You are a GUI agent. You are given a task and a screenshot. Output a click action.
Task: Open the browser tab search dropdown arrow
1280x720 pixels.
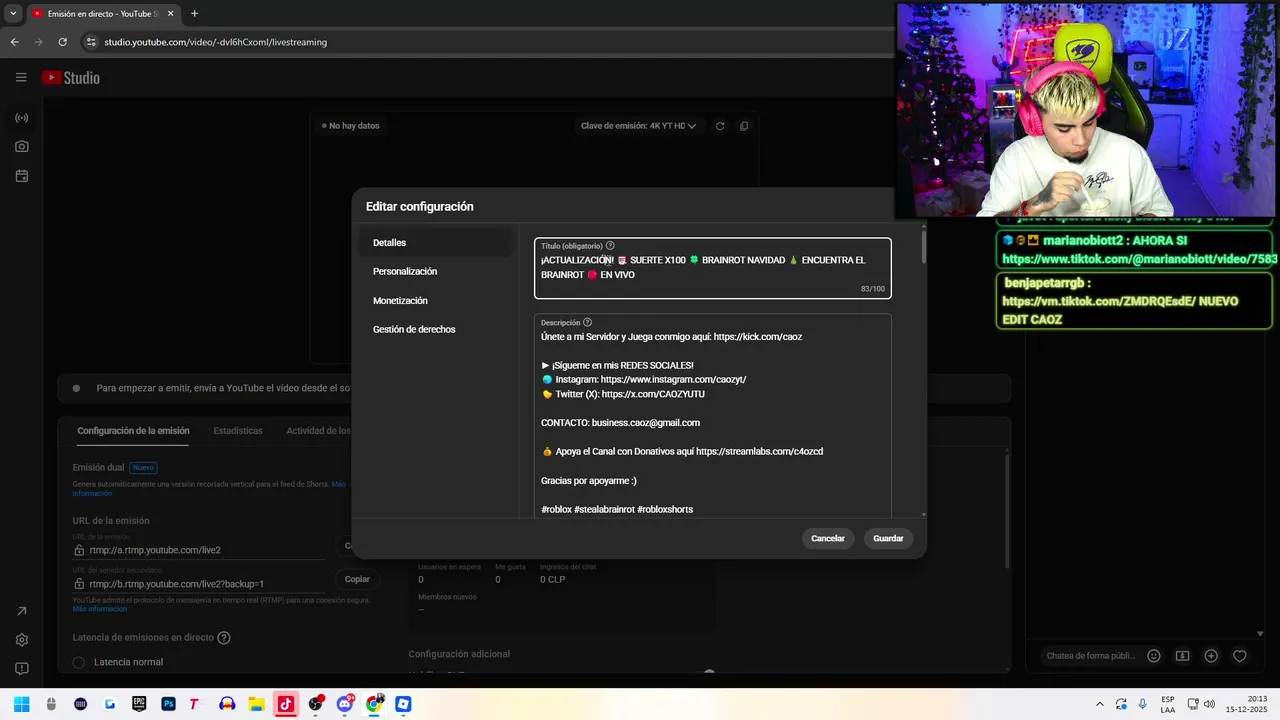tap(13, 14)
